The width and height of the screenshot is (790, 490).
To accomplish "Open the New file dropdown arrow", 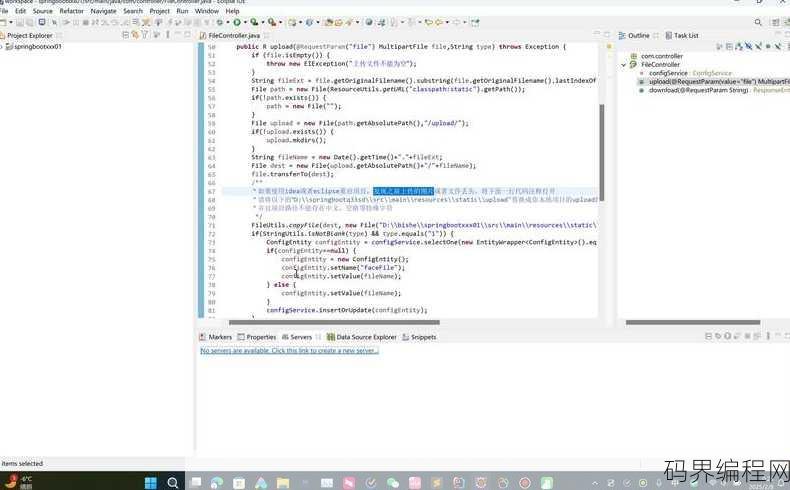I will [11, 22].
